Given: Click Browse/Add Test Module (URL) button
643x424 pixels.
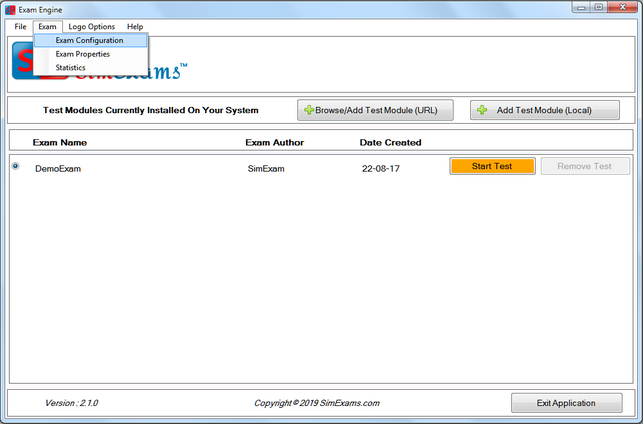Looking at the screenshot, I should click(375, 110).
